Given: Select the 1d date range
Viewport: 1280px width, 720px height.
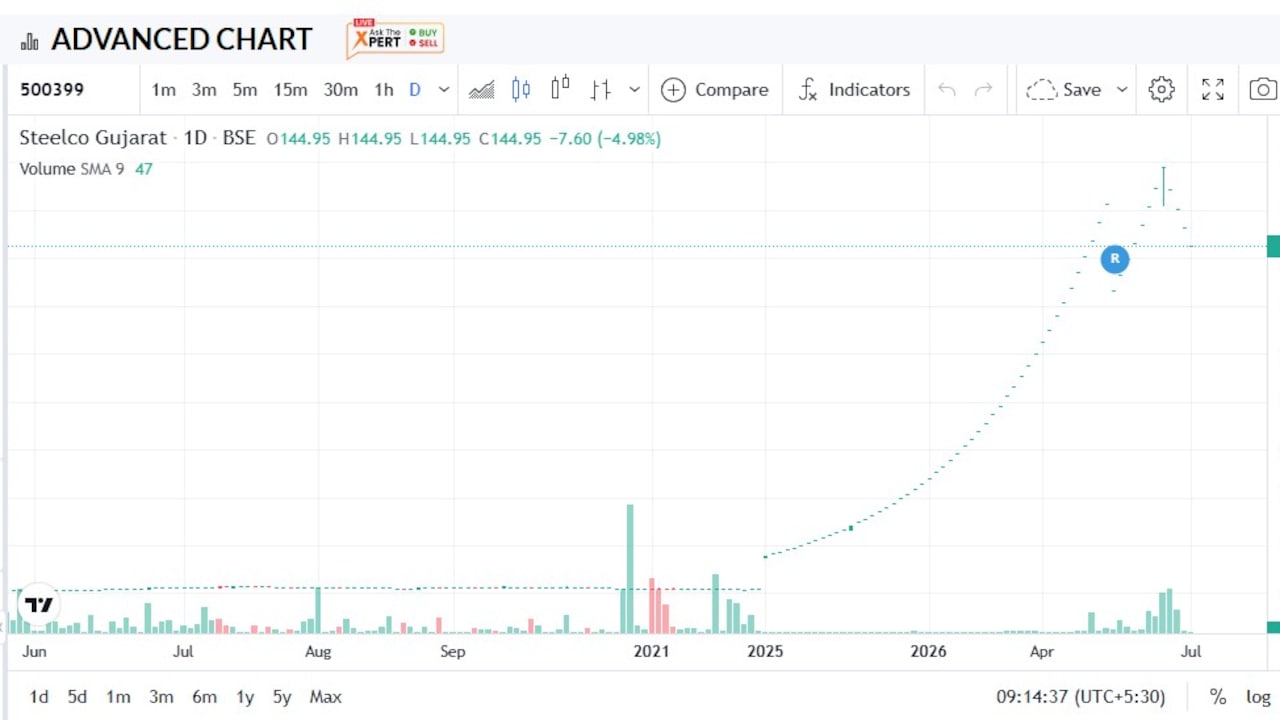Looking at the screenshot, I should pos(38,697).
